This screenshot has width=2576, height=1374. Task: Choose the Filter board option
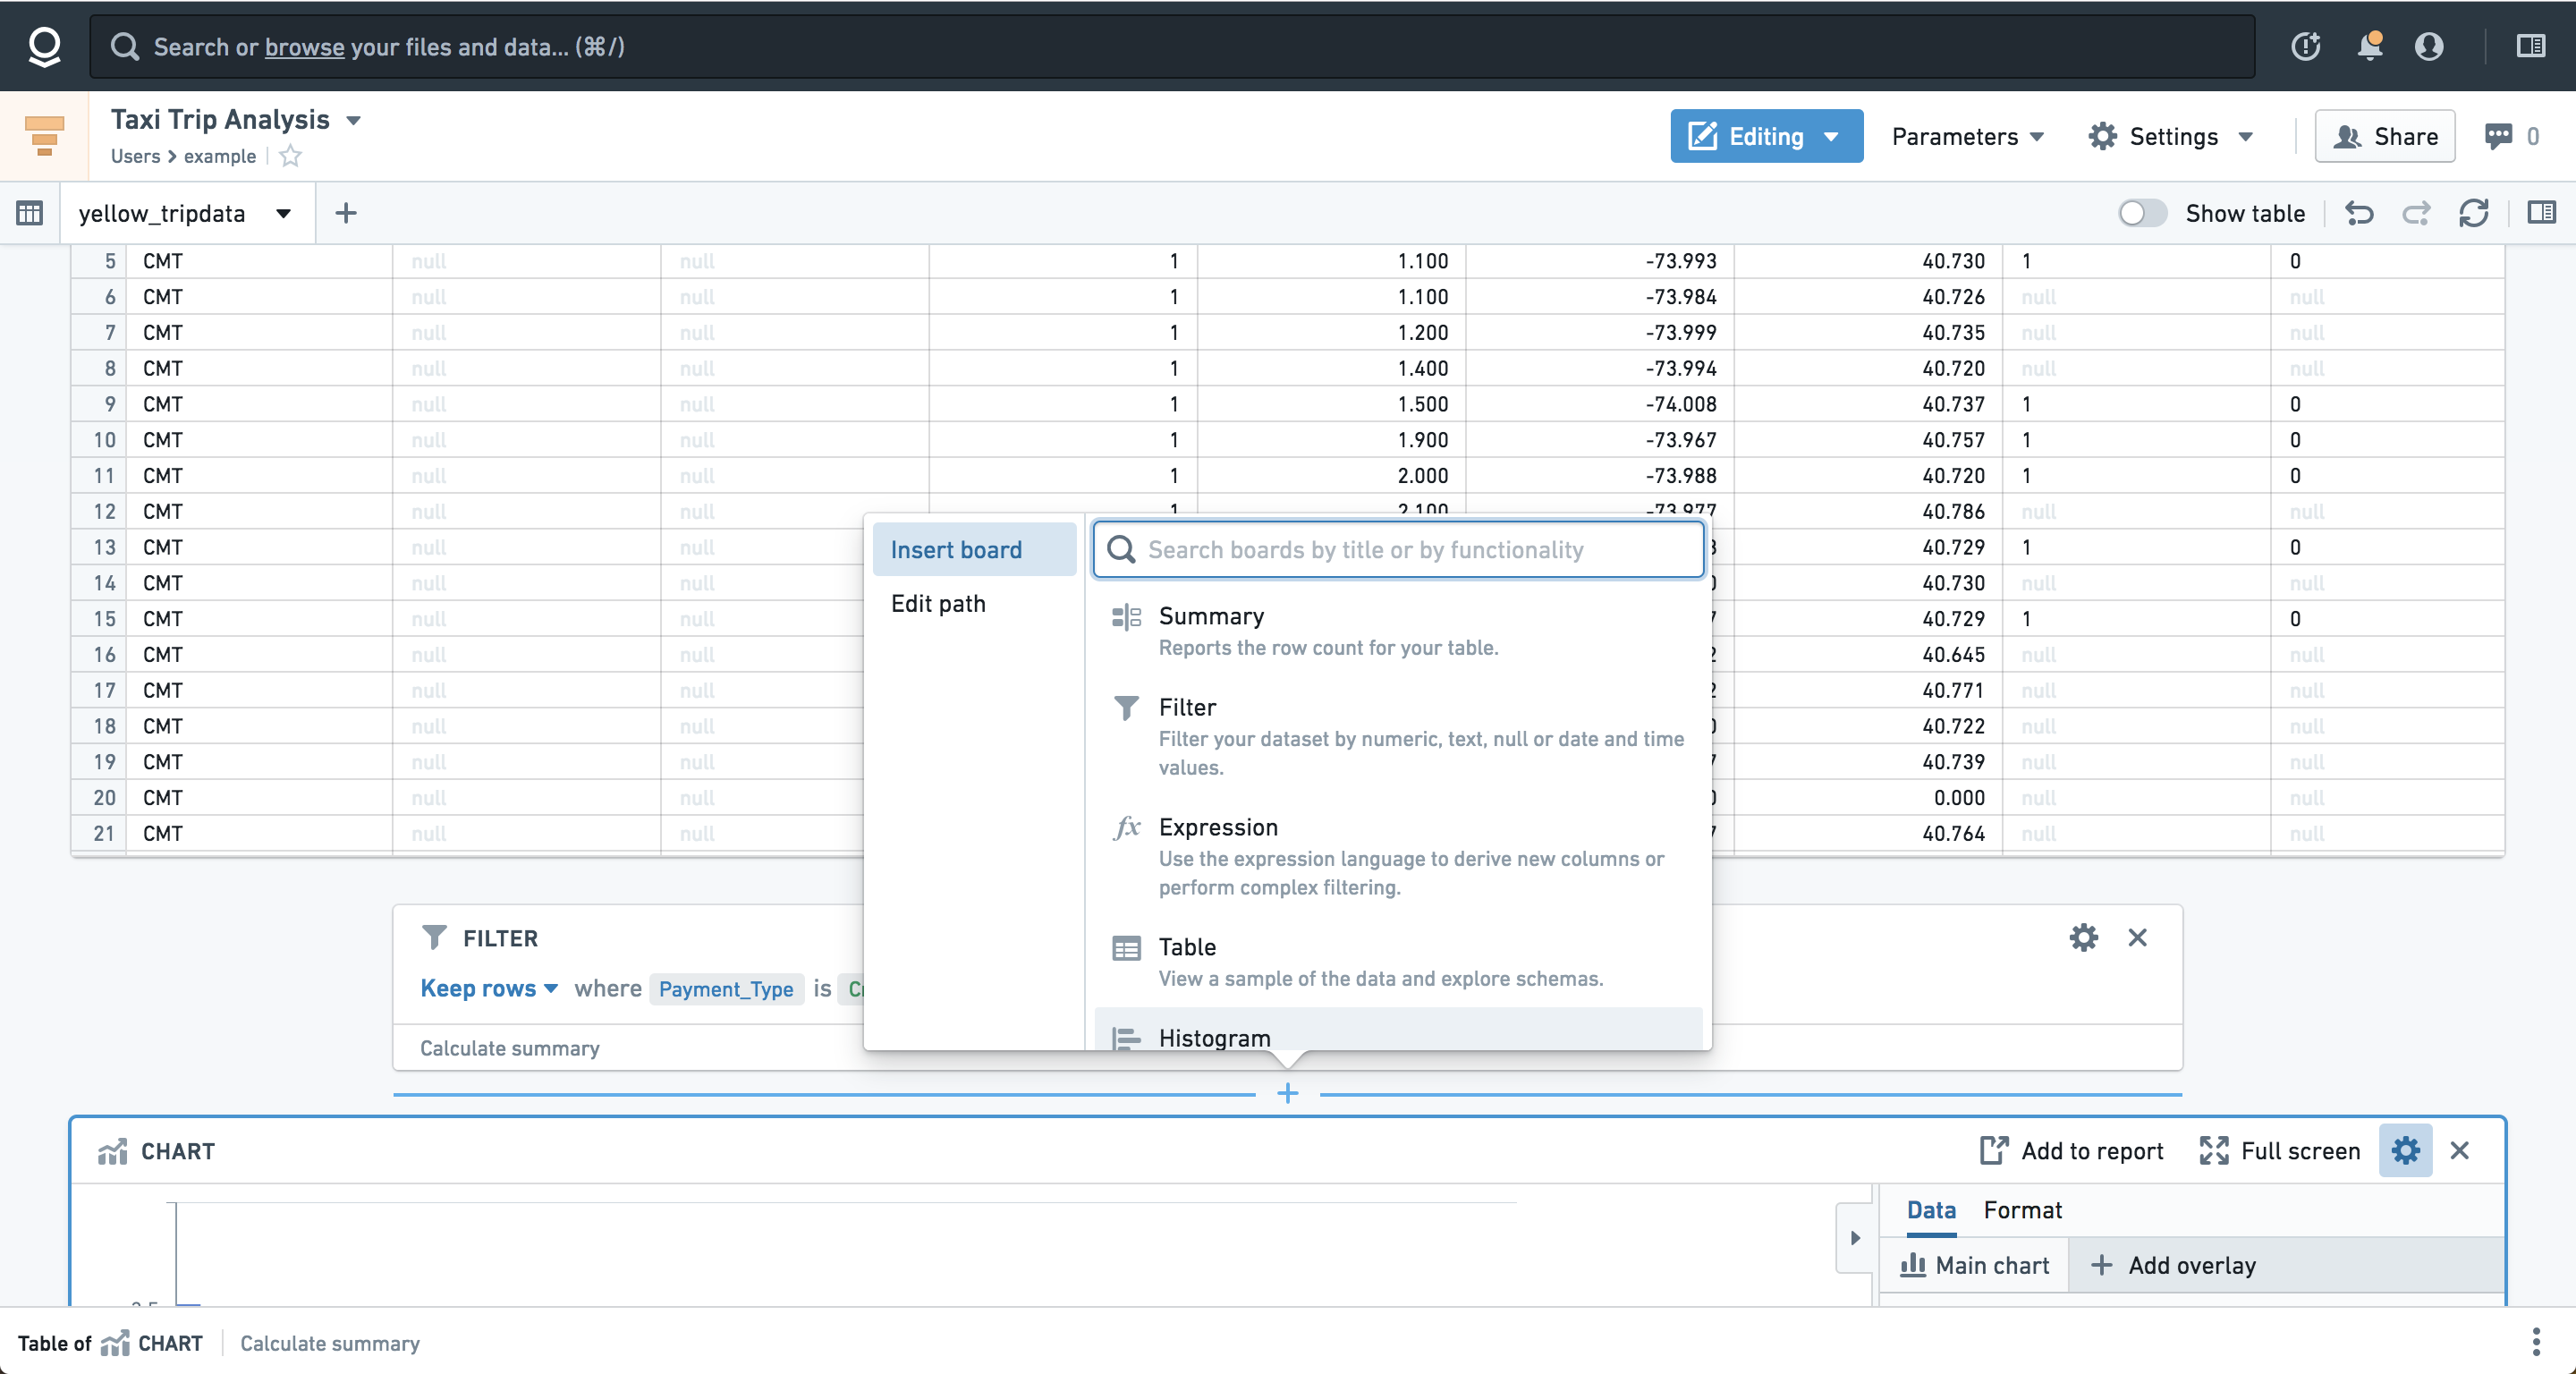[x=1398, y=737]
